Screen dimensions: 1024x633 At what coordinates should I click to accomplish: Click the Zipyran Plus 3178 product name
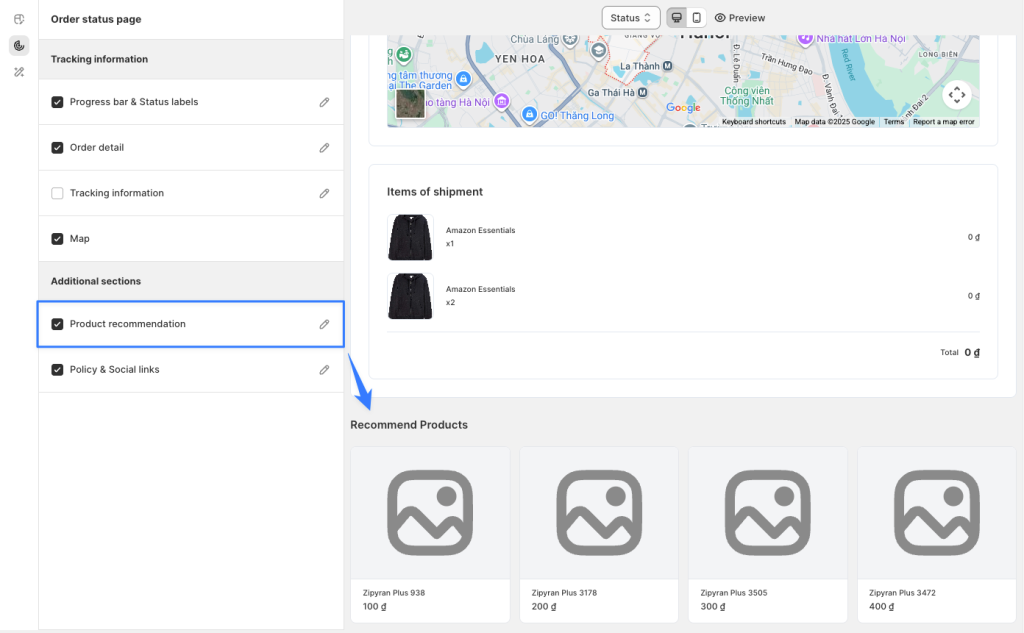(x=564, y=593)
